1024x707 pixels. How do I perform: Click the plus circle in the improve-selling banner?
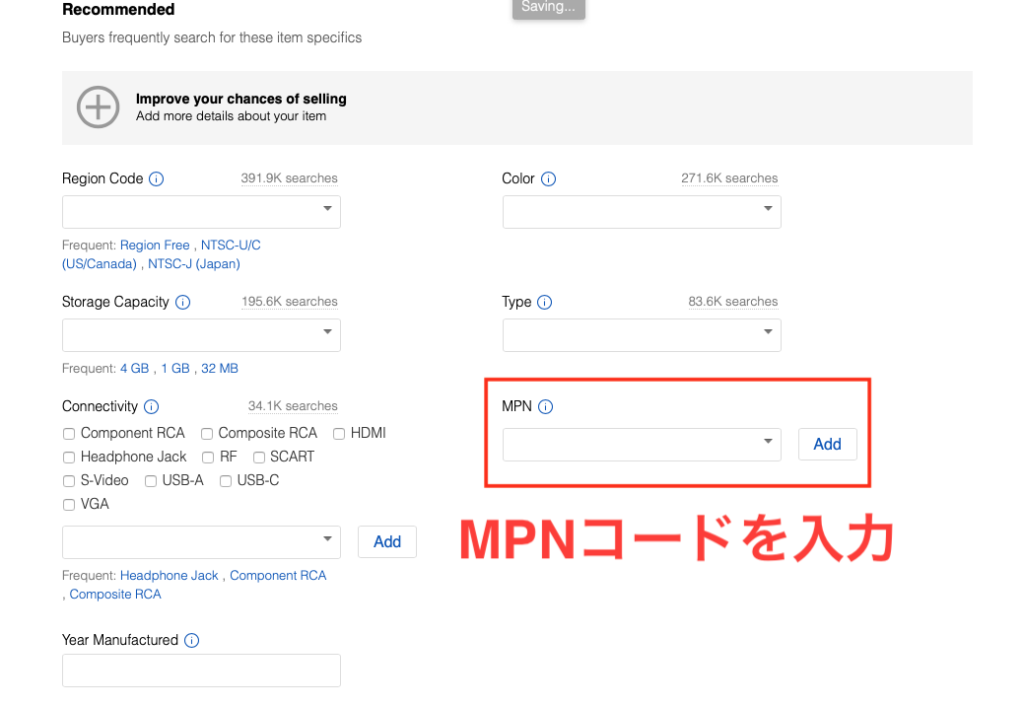click(97, 107)
